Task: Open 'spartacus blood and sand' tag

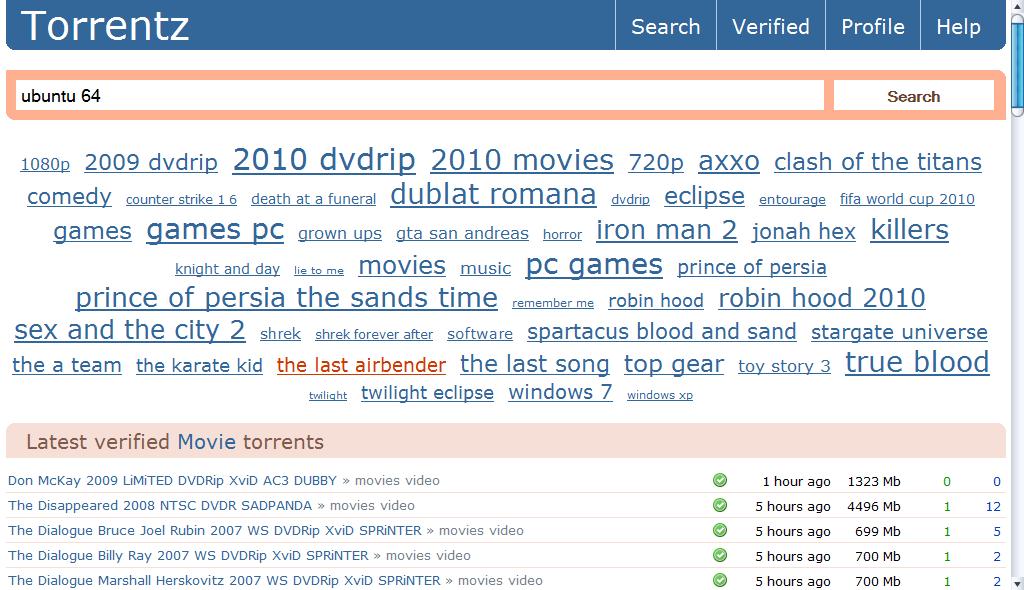Action: click(662, 332)
